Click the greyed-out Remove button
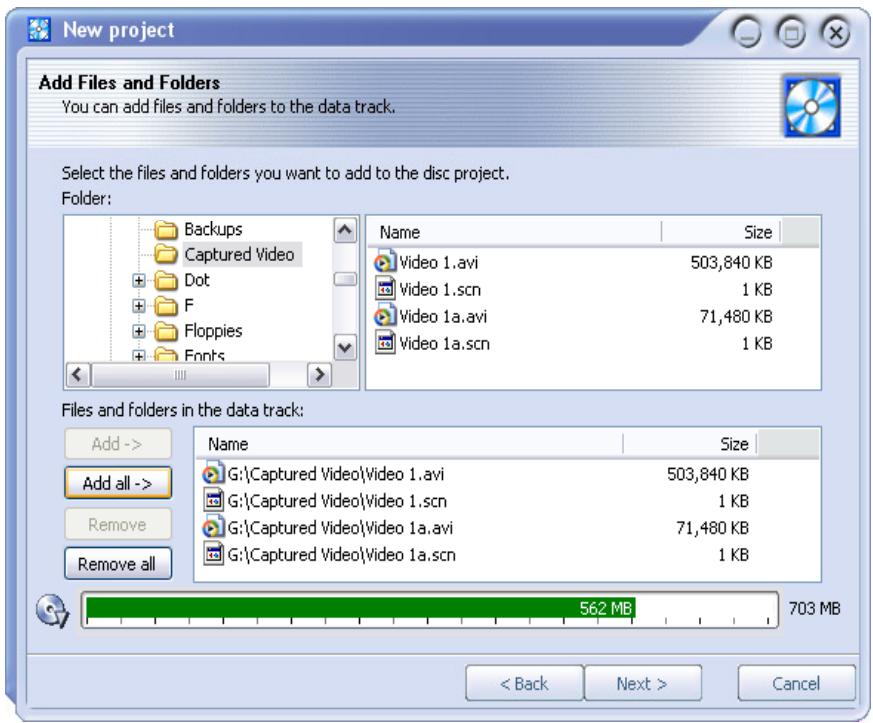 (118, 524)
